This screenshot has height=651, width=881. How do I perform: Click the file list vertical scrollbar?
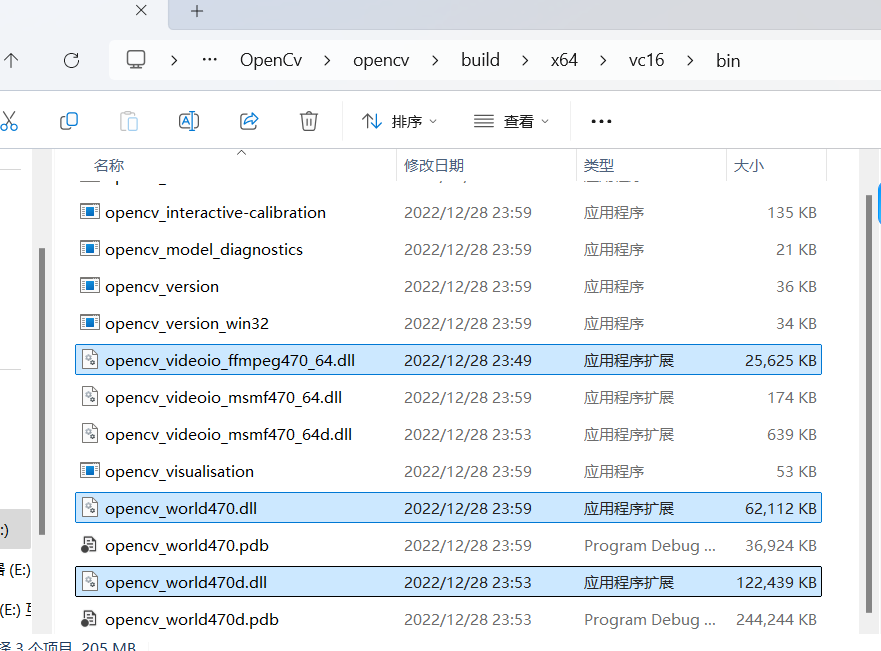869,404
